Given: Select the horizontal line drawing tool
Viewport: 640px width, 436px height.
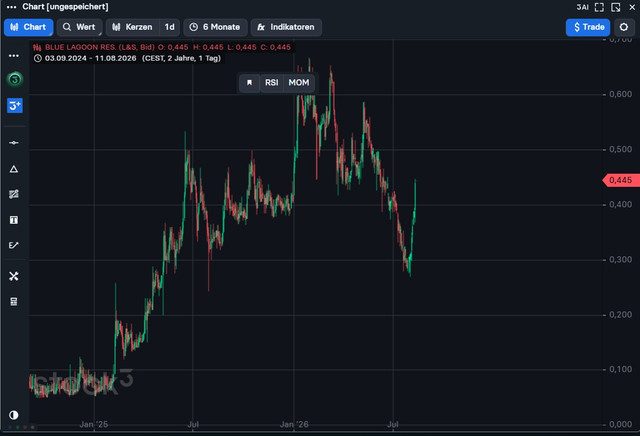Looking at the screenshot, I should (x=14, y=142).
